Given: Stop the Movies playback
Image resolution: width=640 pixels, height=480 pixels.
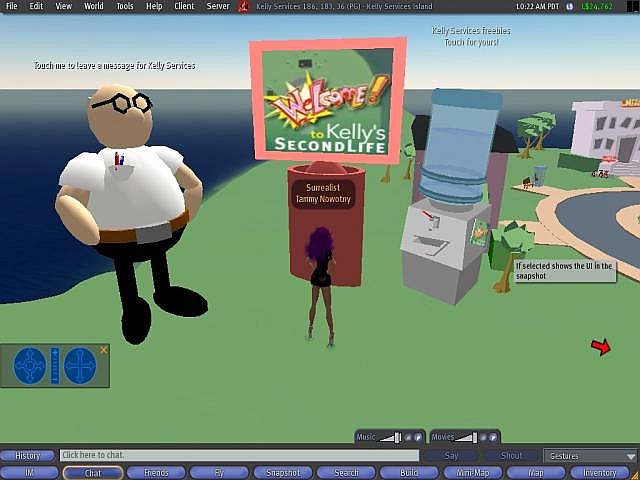Looking at the screenshot, I should point(483,438).
